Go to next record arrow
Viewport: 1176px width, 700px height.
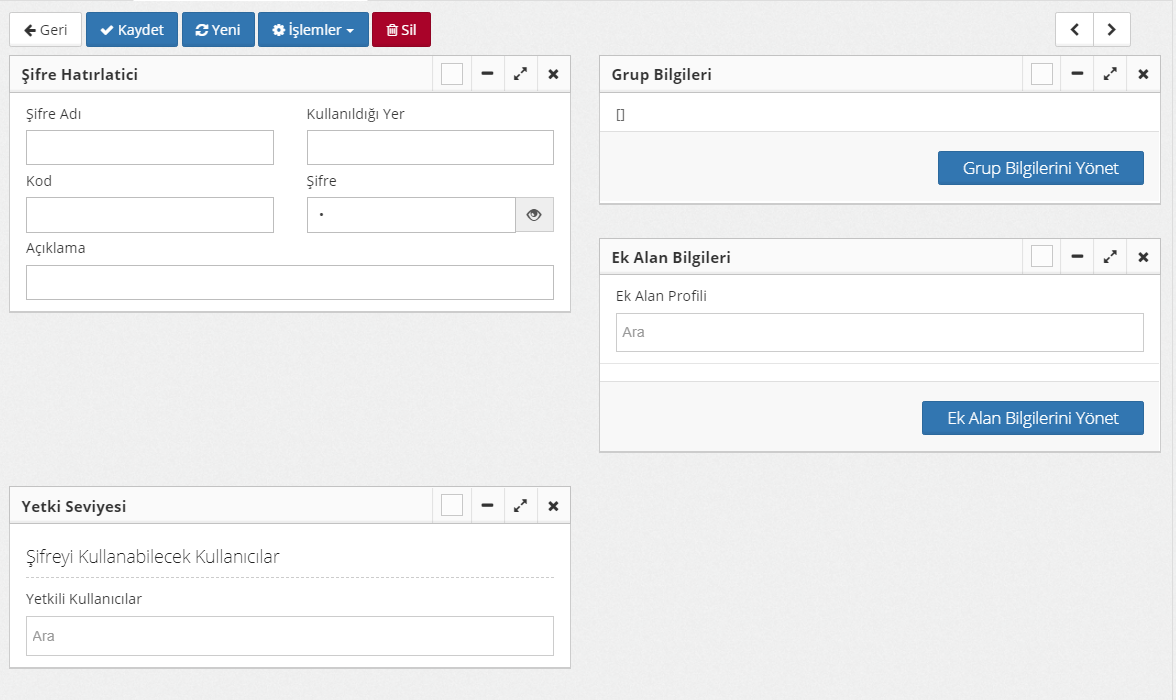[x=1111, y=30]
